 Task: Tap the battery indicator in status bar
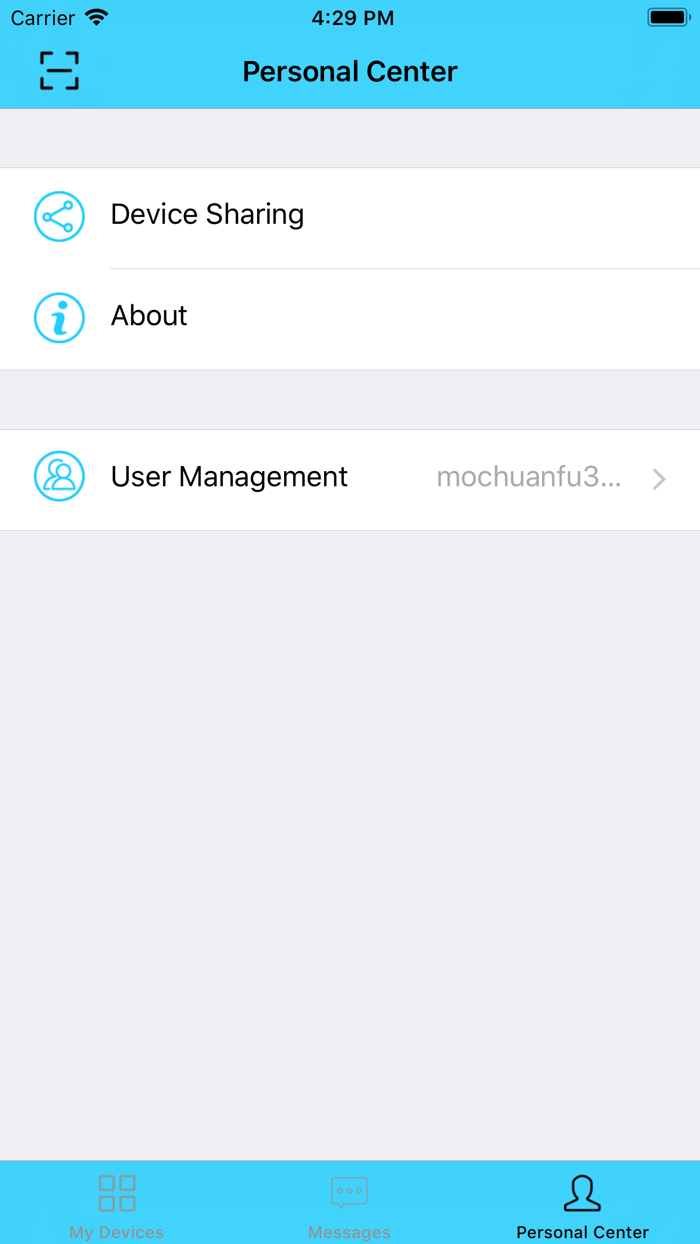(x=668, y=17)
